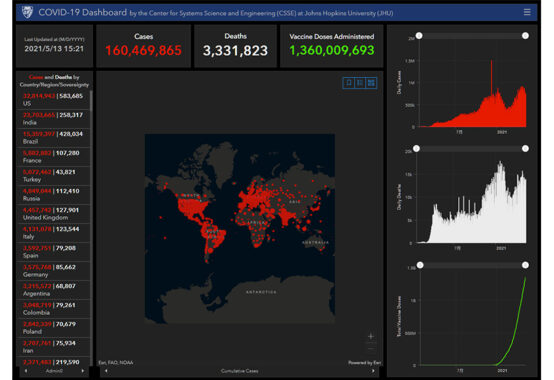Click Daily Deaths chart left range handle

pyautogui.click(x=417, y=149)
